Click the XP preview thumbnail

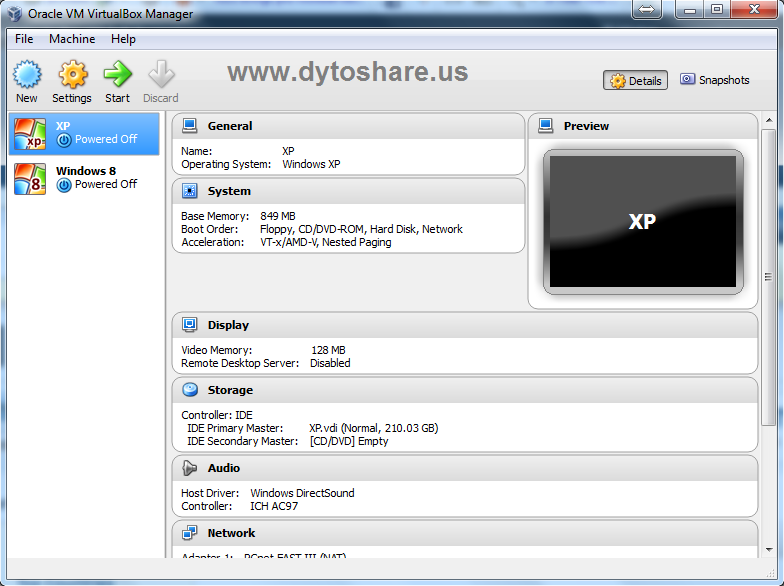[x=643, y=222]
